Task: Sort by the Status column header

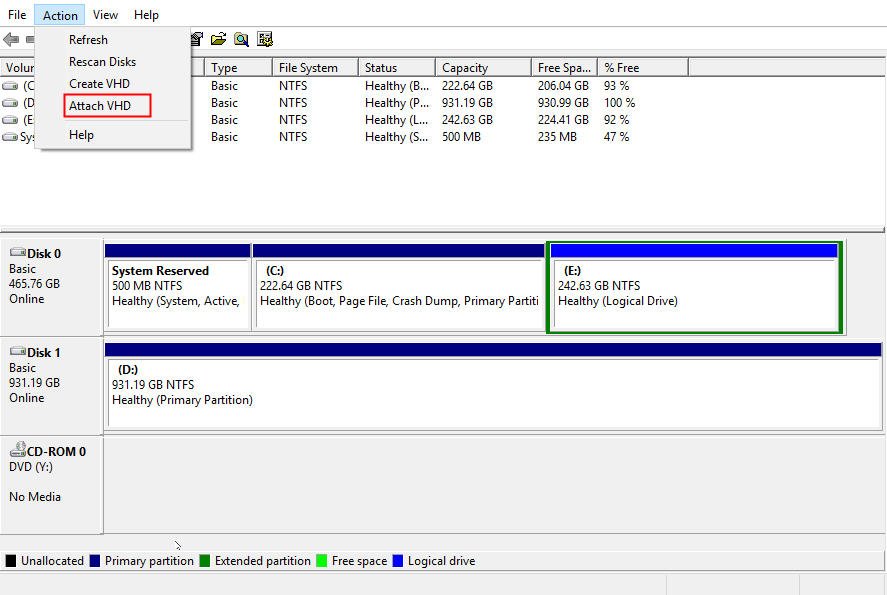Action: point(397,68)
